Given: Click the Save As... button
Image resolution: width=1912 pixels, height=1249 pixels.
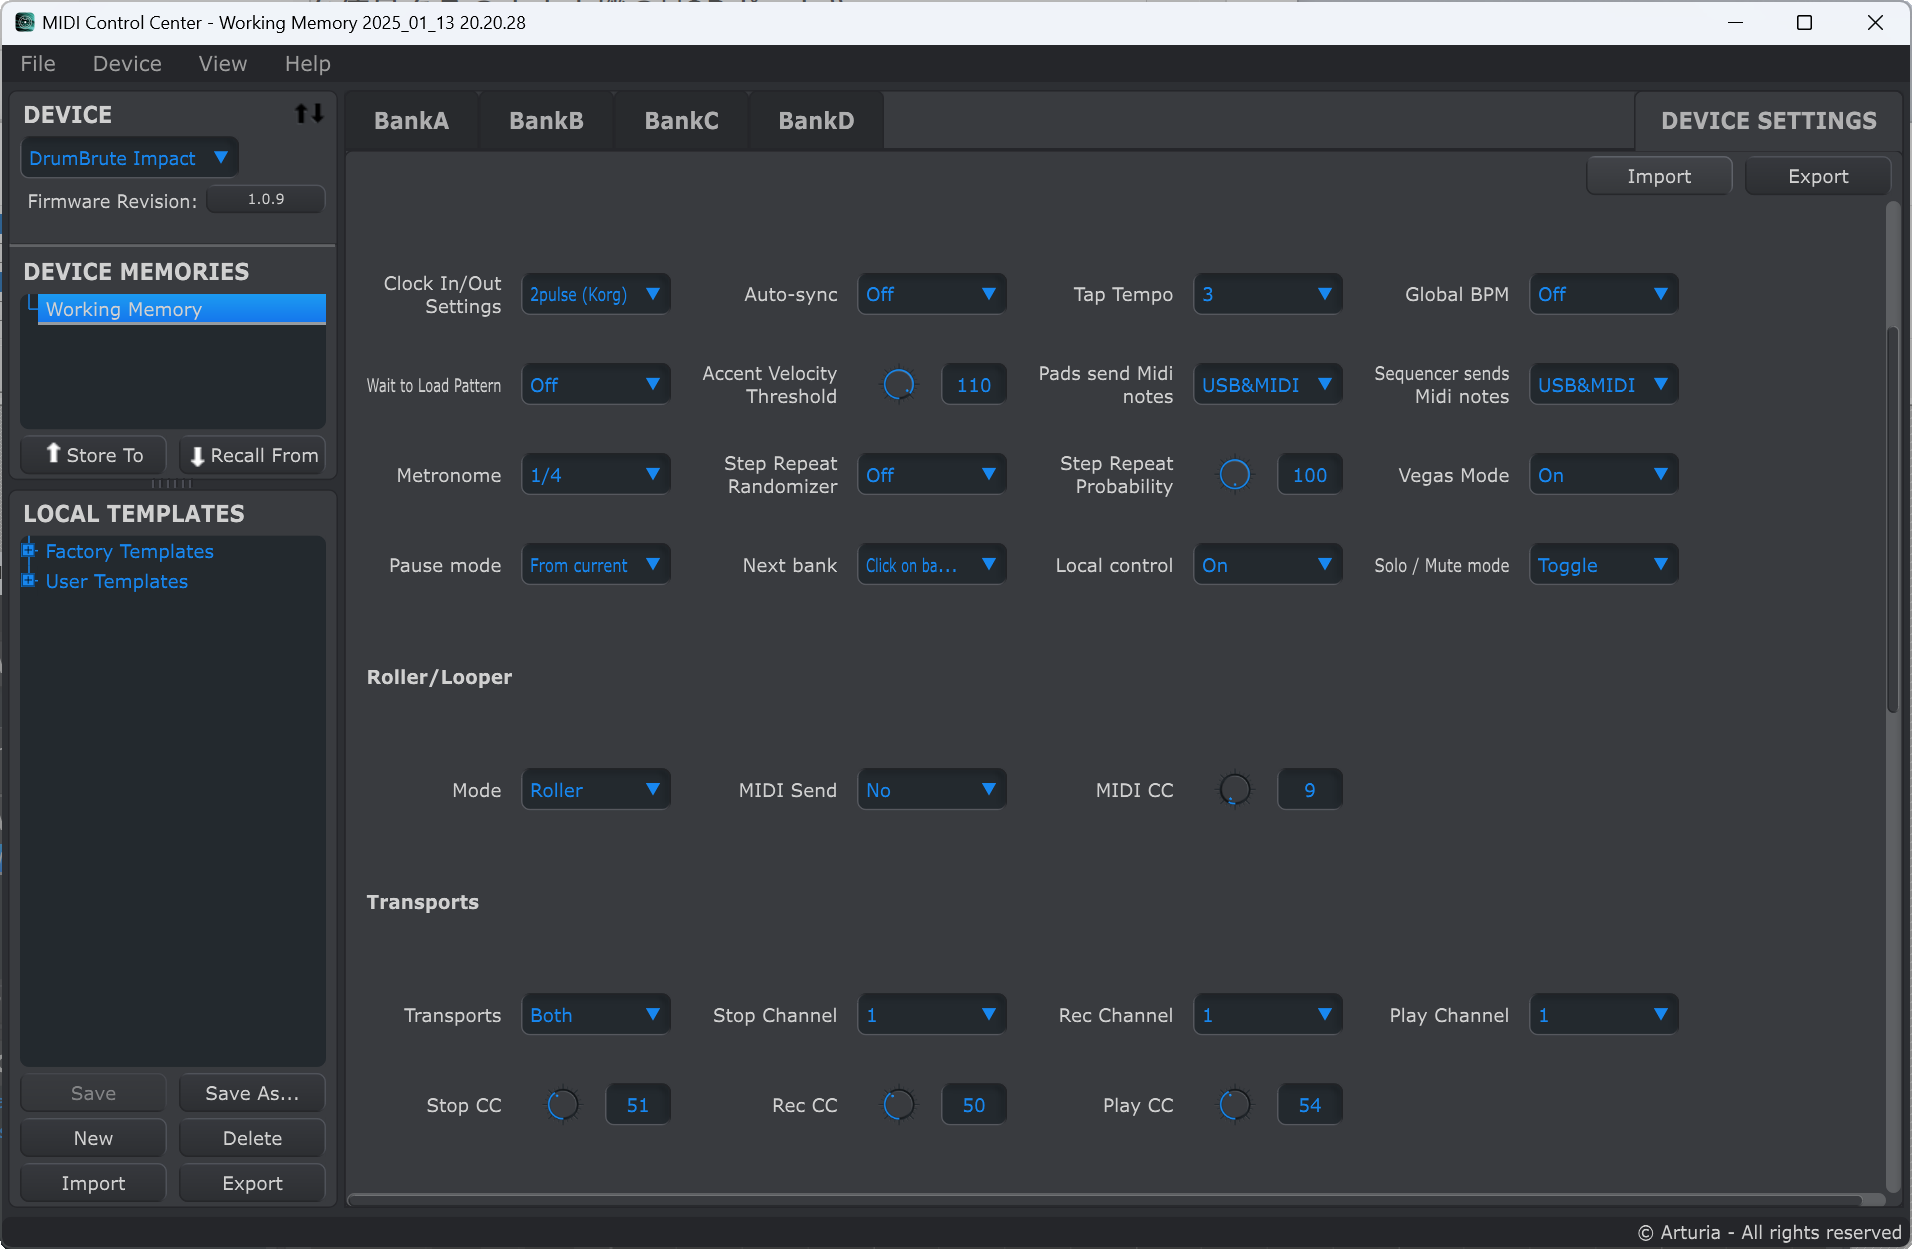Looking at the screenshot, I should click(x=253, y=1093).
